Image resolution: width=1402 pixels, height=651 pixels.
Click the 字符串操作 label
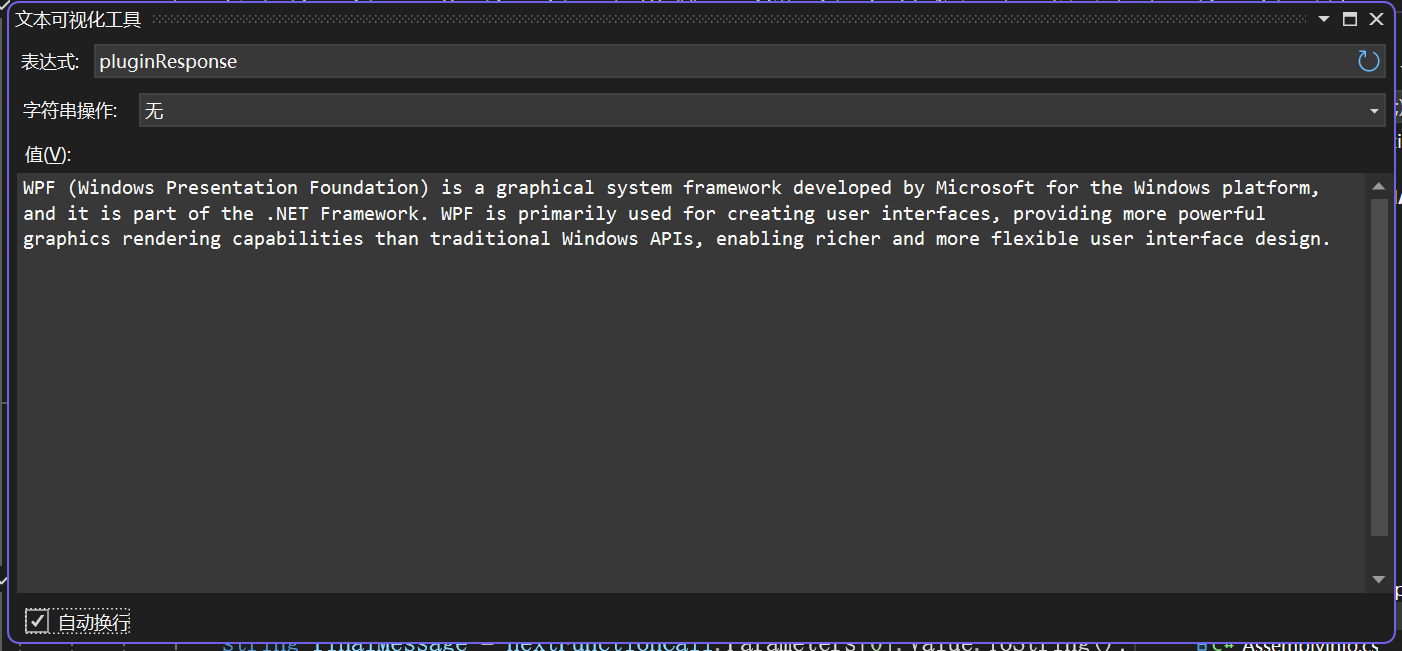point(70,111)
